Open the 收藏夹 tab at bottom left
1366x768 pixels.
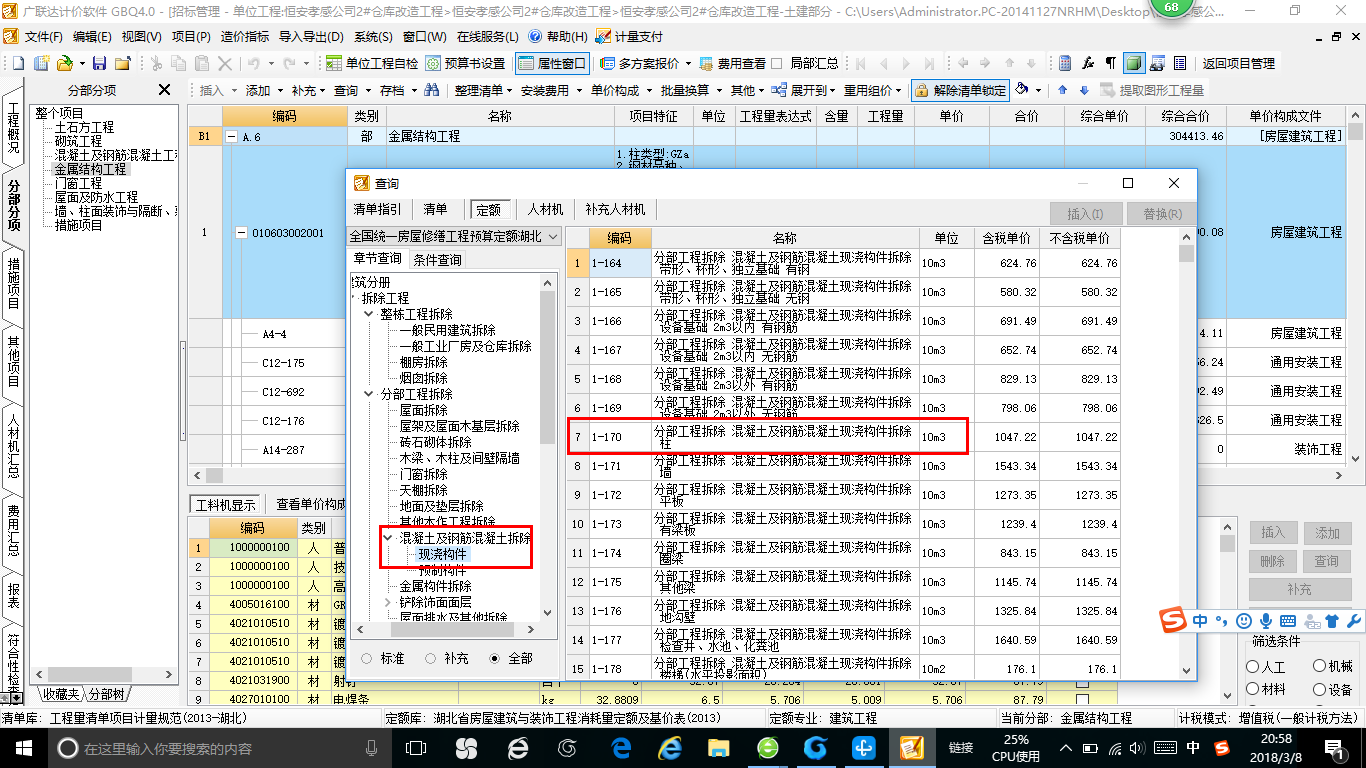point(60,694)
